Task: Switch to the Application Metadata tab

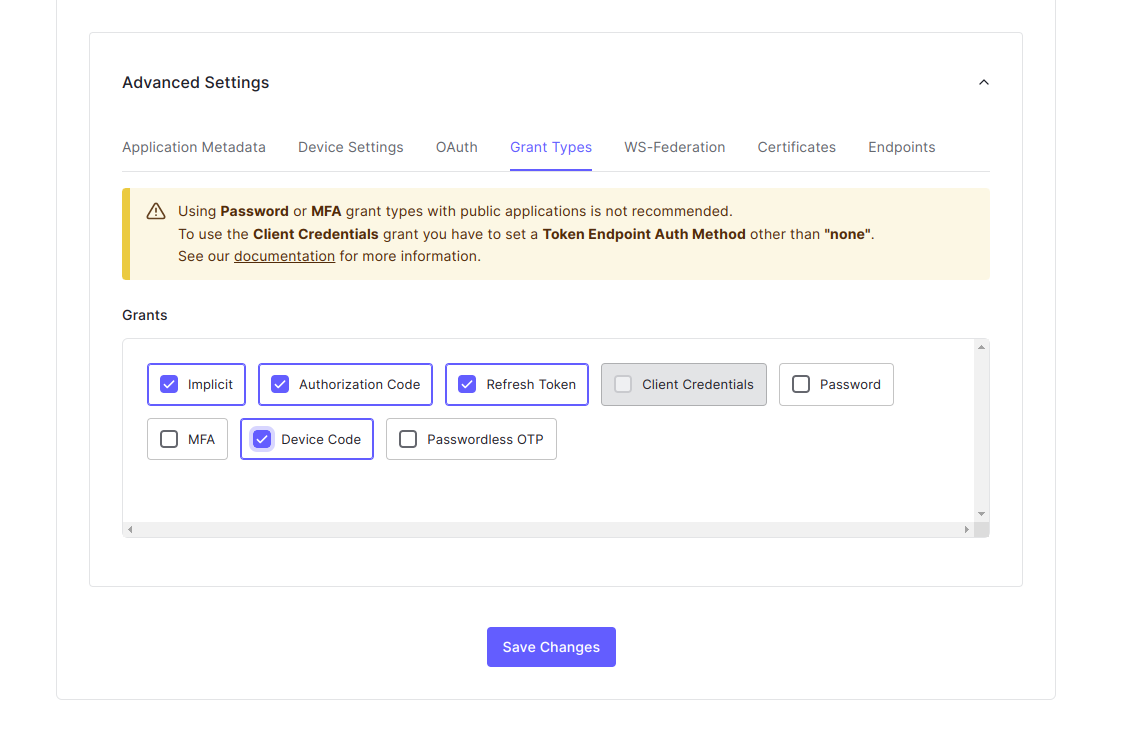Action: (x=194, y=147)
